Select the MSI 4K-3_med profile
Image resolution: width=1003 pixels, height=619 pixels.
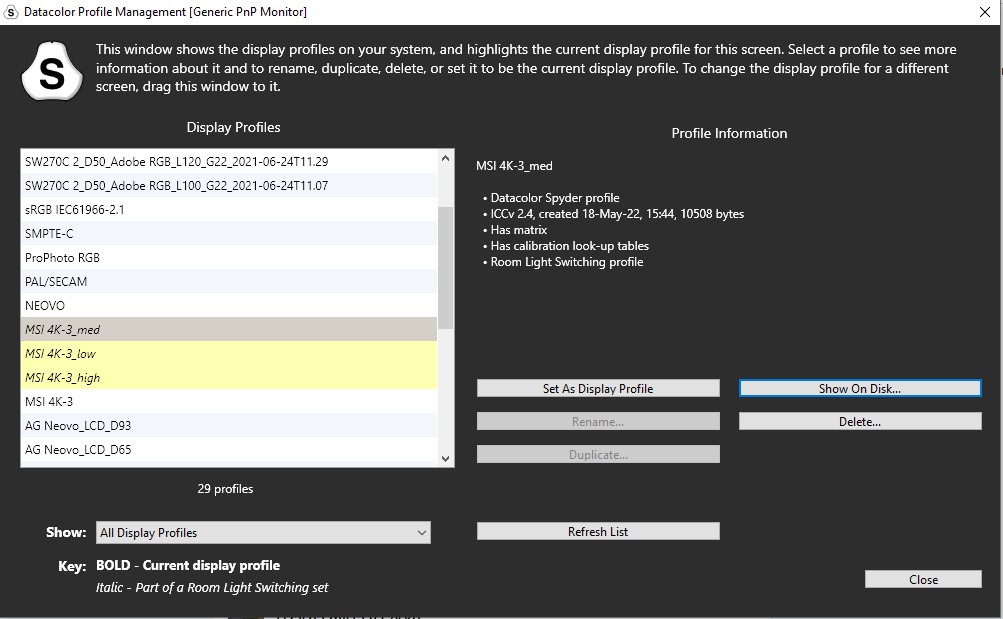click(x=229, y=329)
